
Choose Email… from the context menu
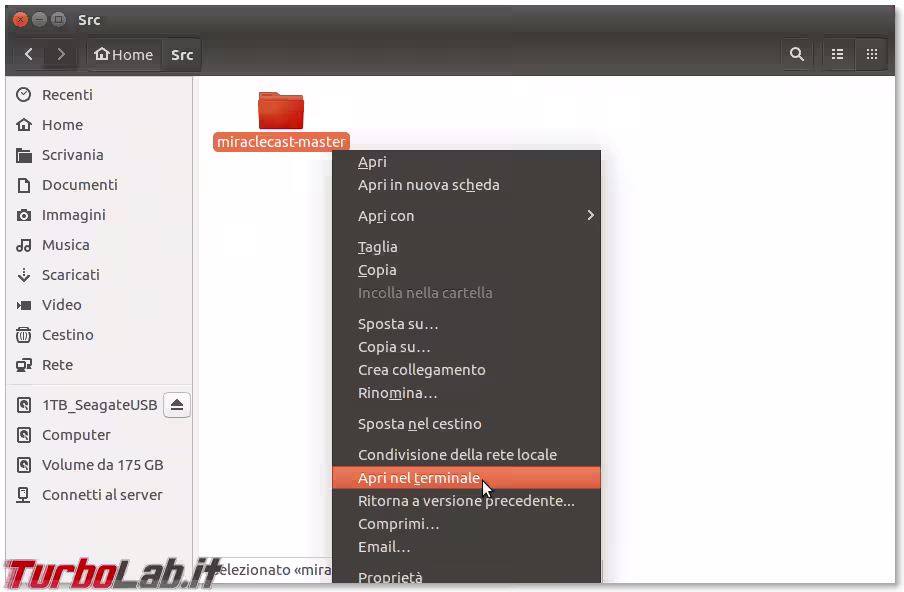(466, 547)
